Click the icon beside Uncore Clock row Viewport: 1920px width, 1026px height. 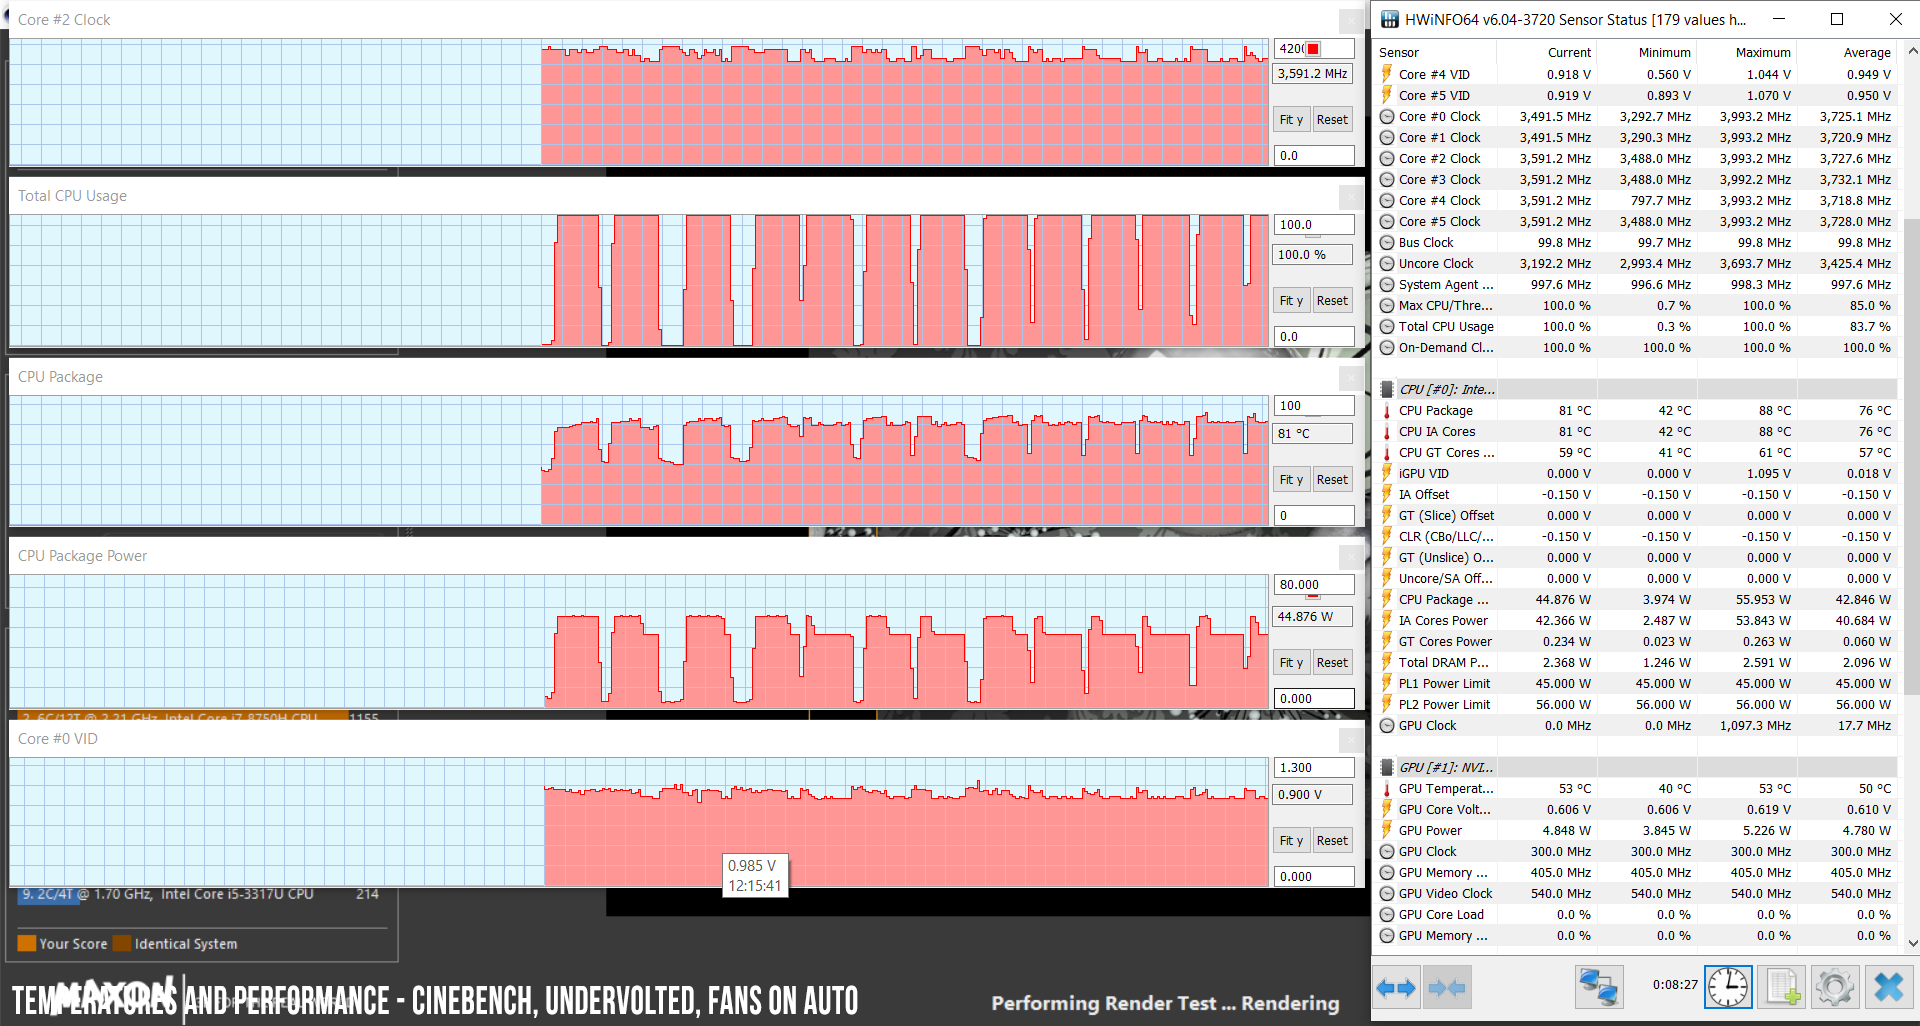[x=1387, y=264]
